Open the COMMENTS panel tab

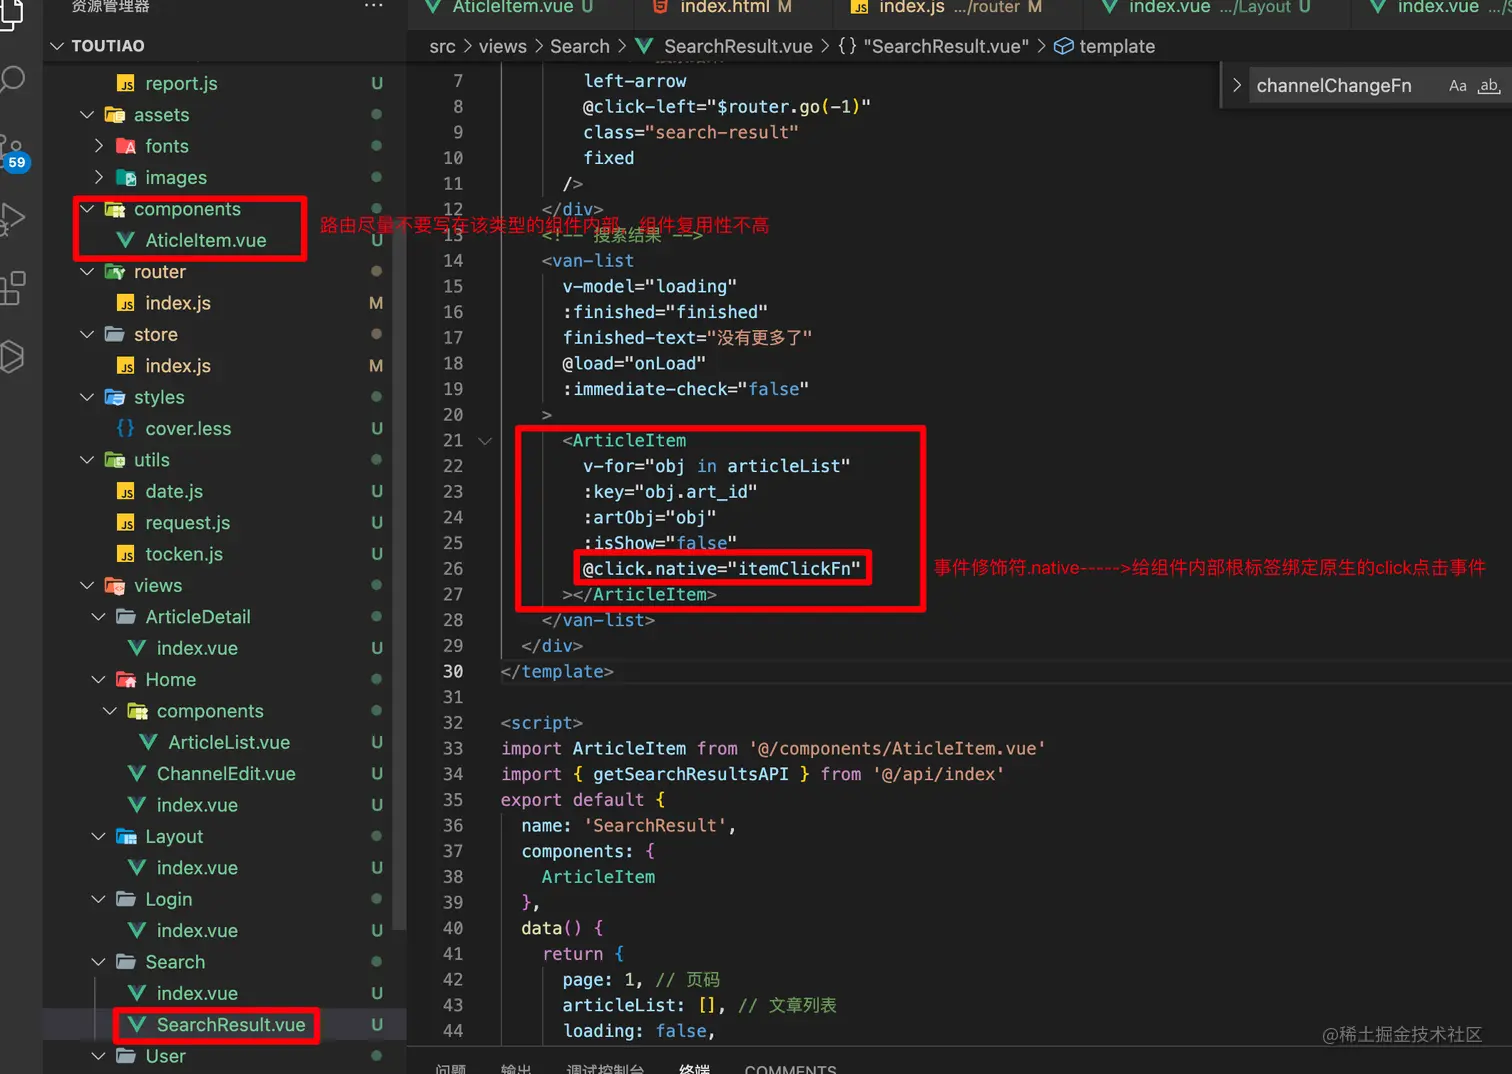(790, 1068)
